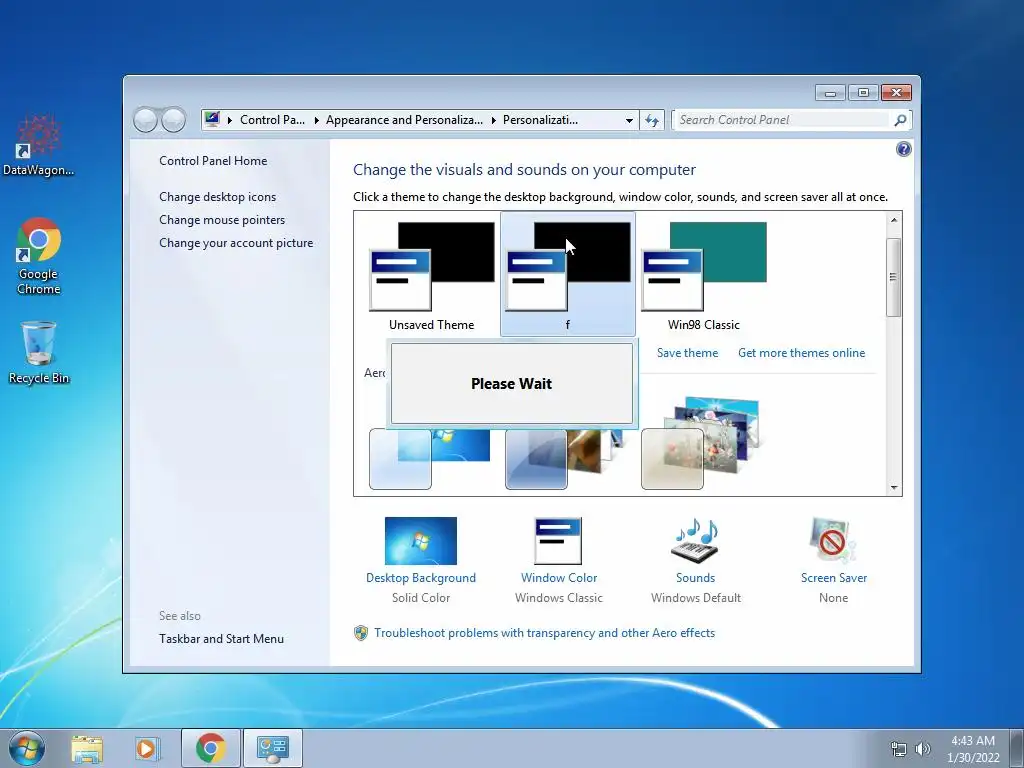Click the network tray icon
The image size is (1024, 768).
click(899, 749)
